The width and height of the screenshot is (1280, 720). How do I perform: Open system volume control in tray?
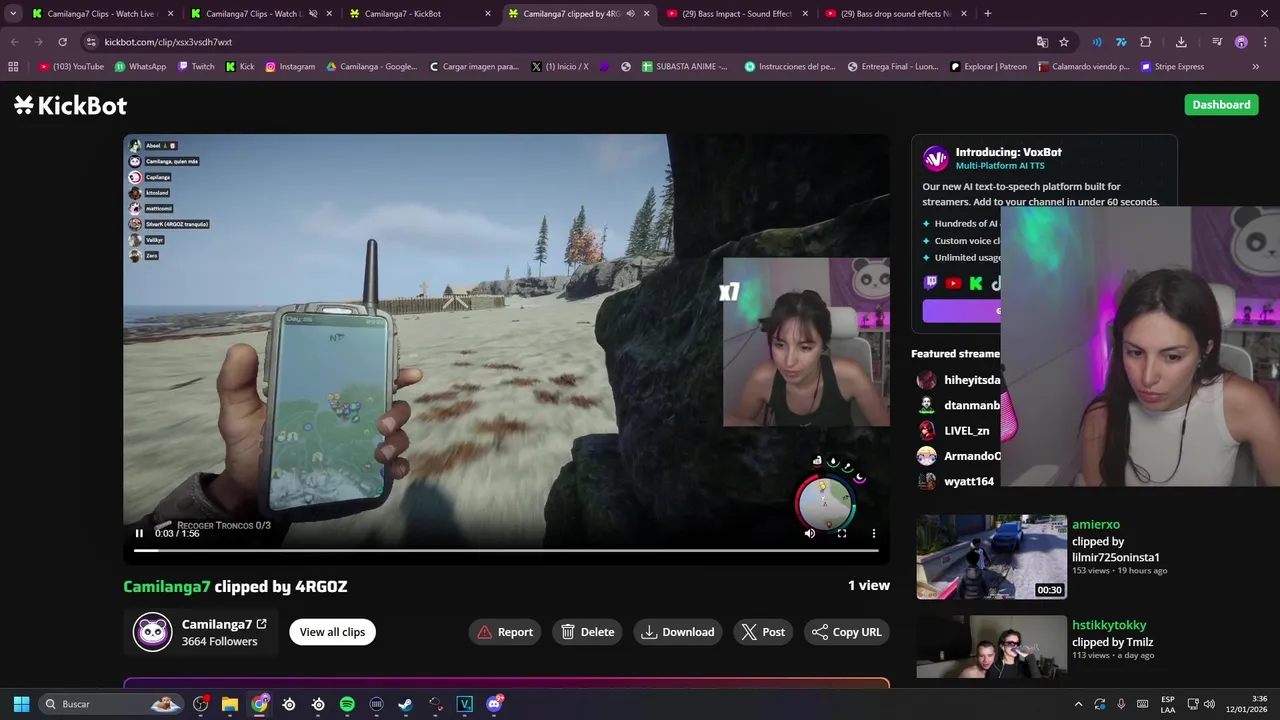pyautogui.click(x=1208, y=704)
